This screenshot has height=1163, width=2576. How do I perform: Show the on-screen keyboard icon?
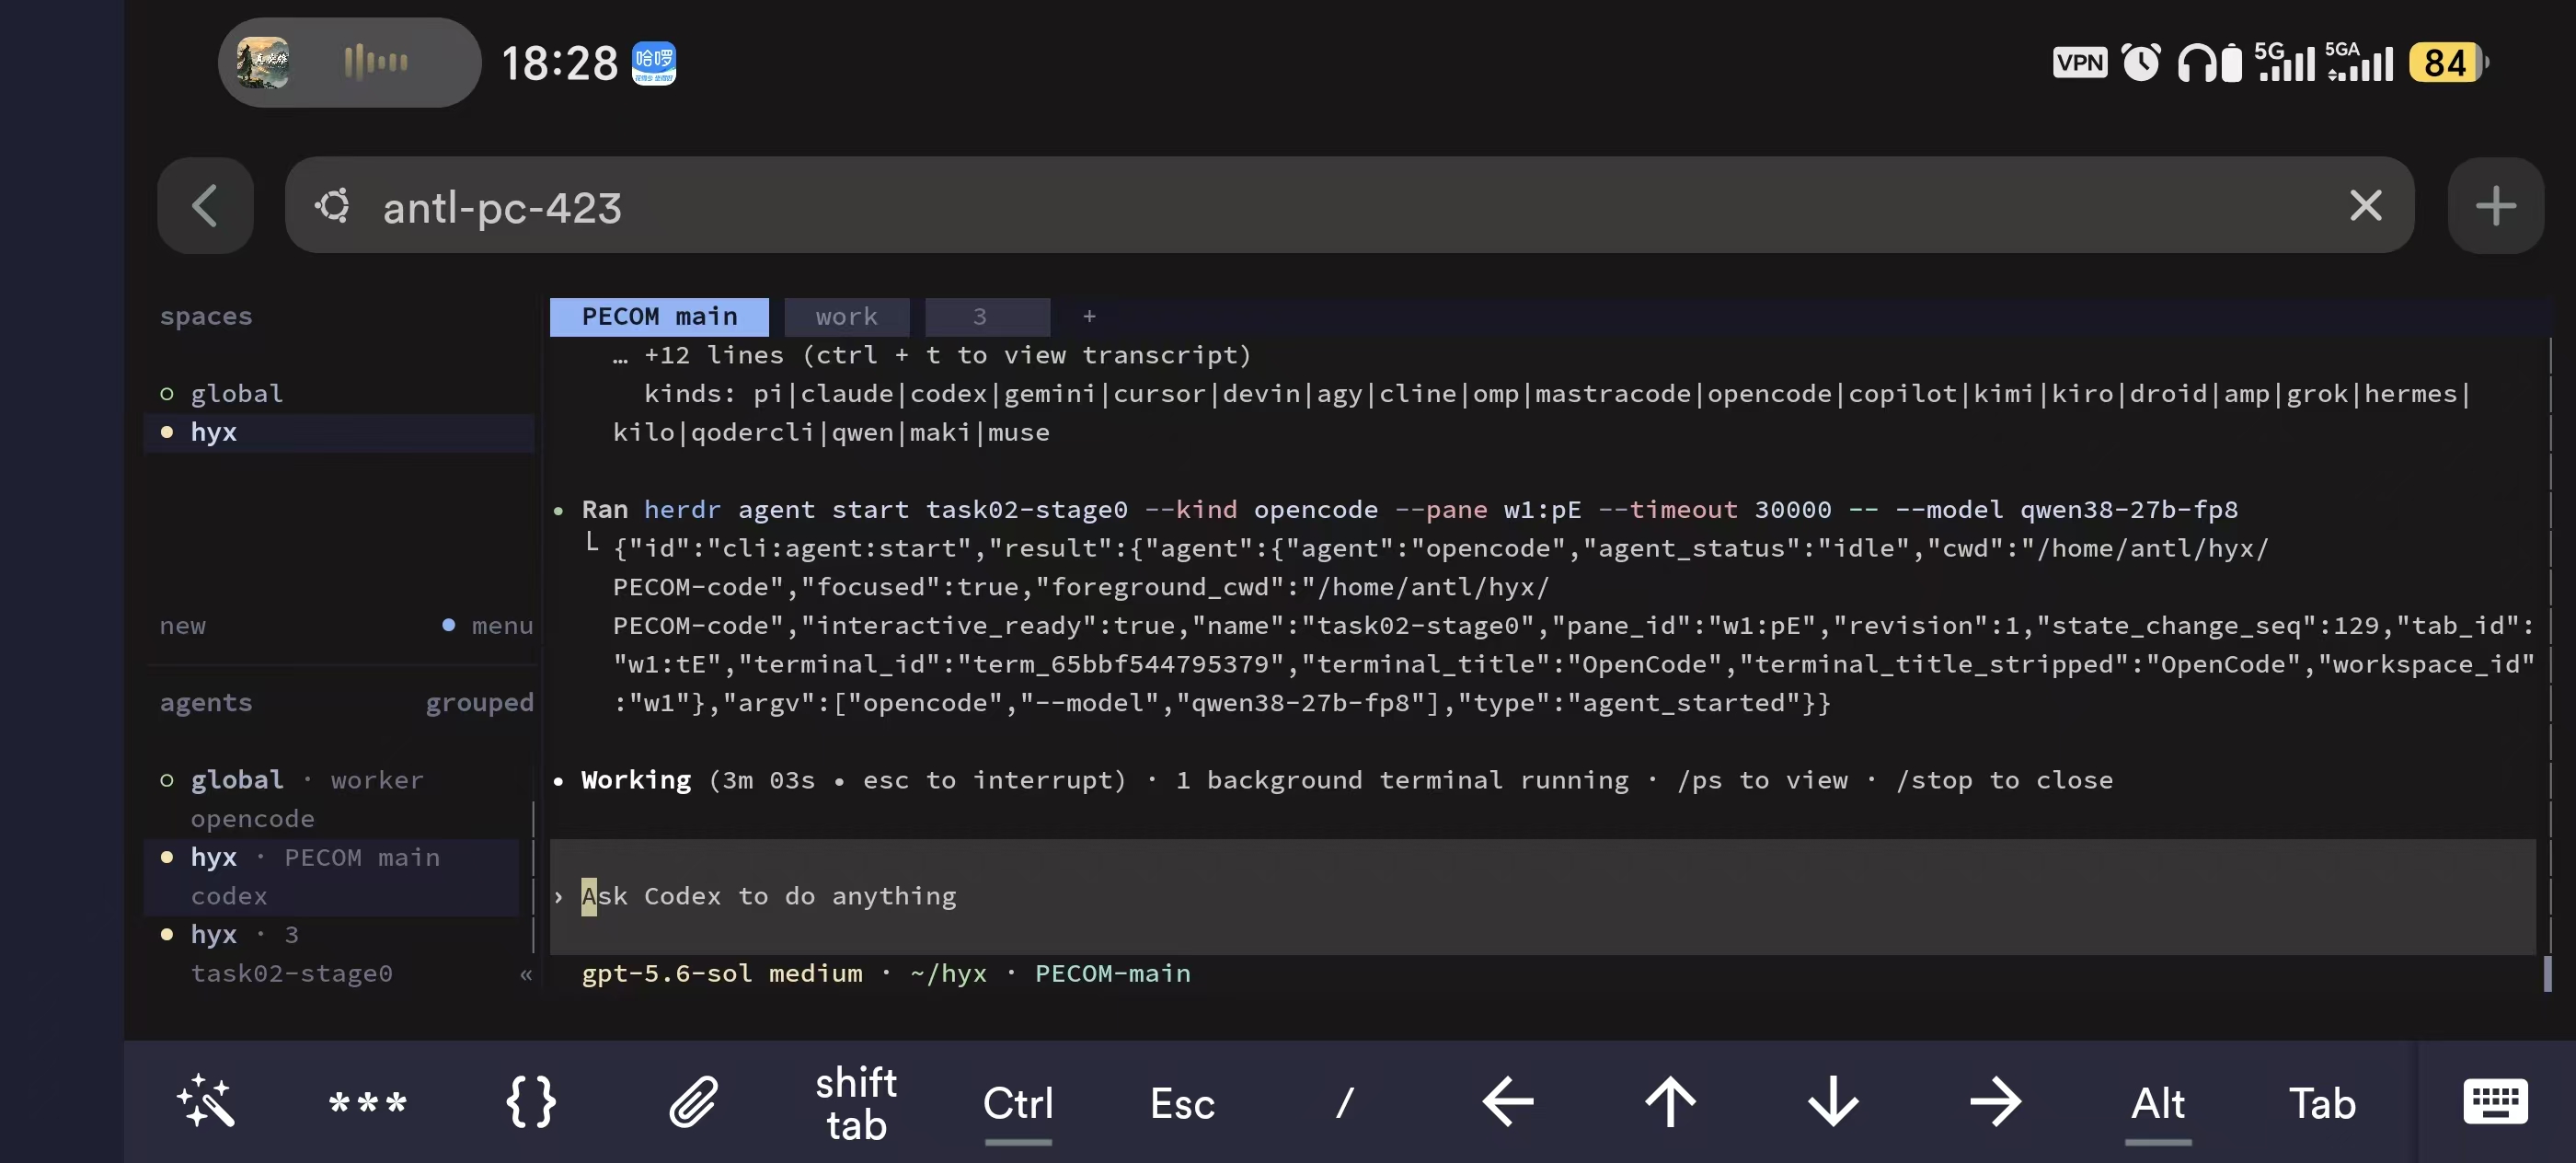click(2495, 1102)
